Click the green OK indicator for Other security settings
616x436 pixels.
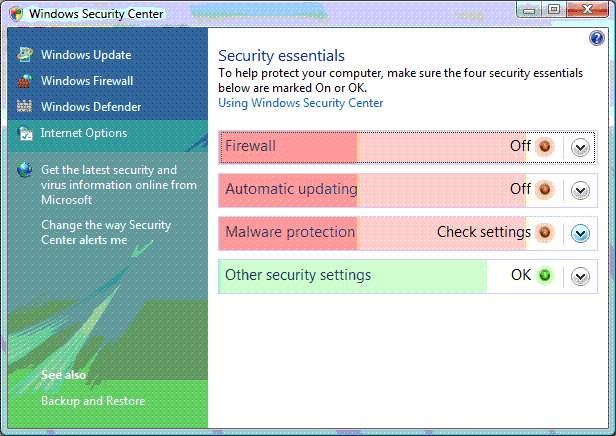(x=544, y=275)
